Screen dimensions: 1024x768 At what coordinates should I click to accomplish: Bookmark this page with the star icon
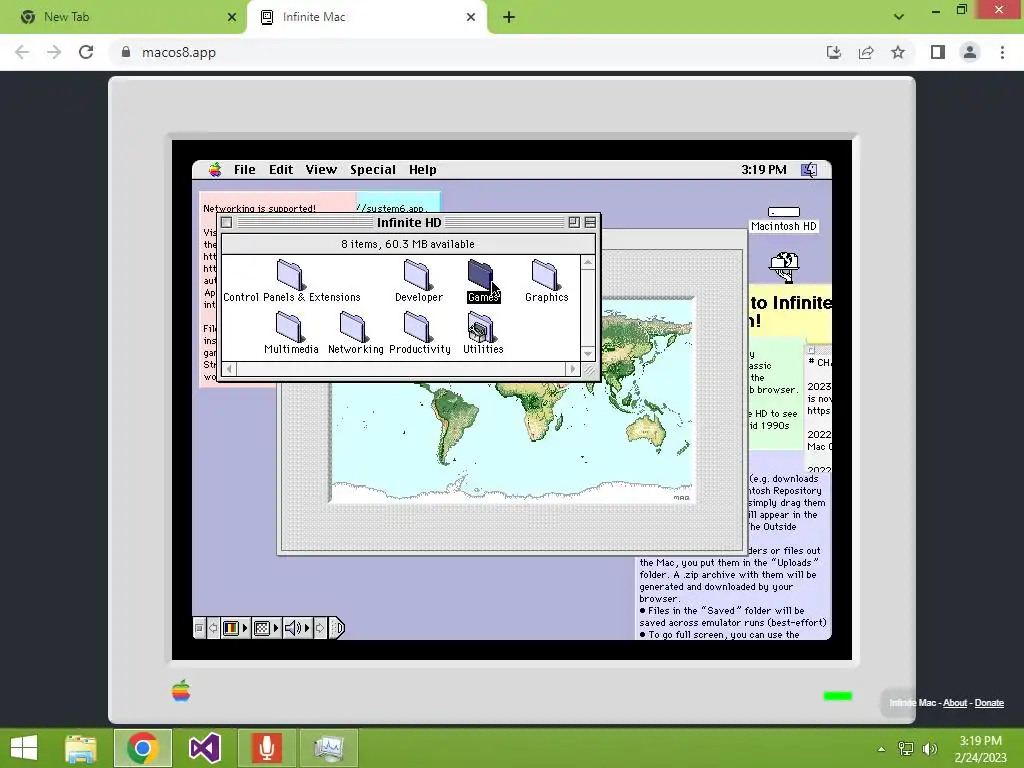pos(898,52)
